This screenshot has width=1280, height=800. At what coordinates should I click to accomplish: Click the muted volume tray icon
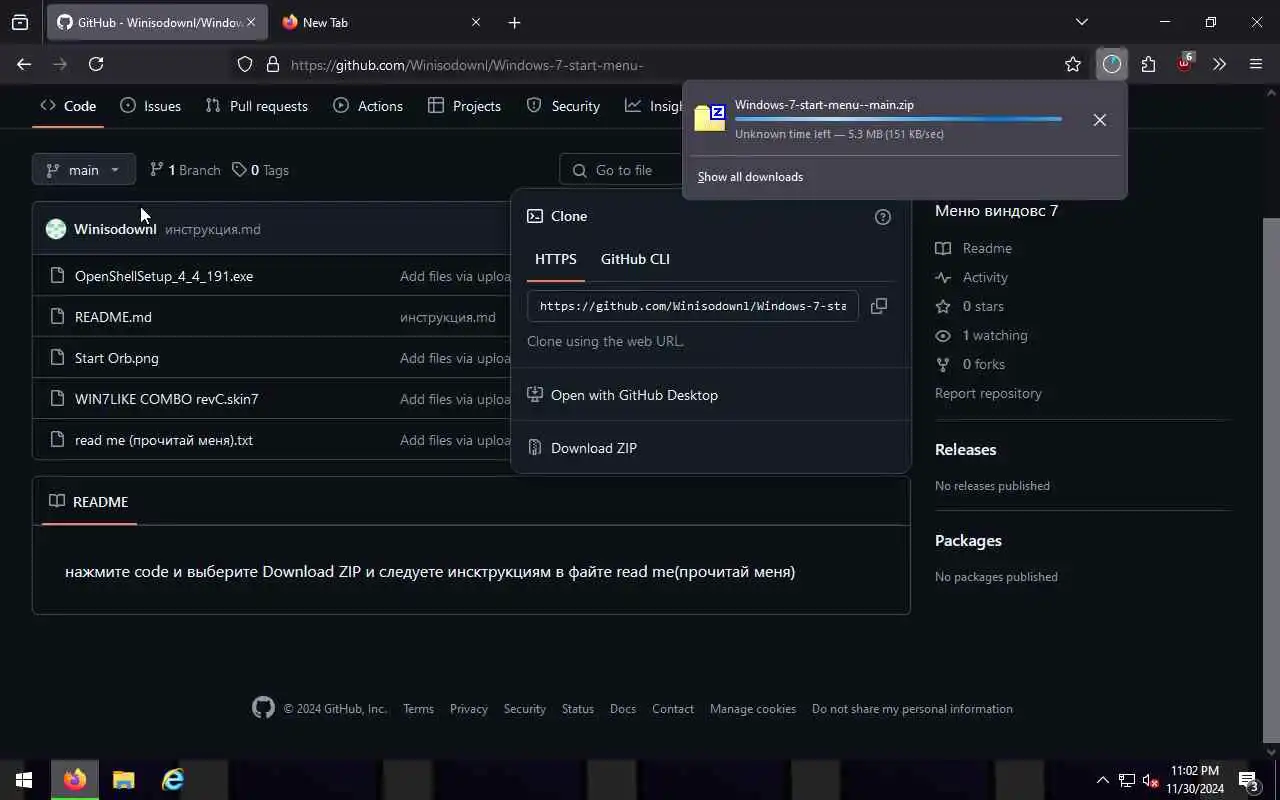coord(1150,780)
